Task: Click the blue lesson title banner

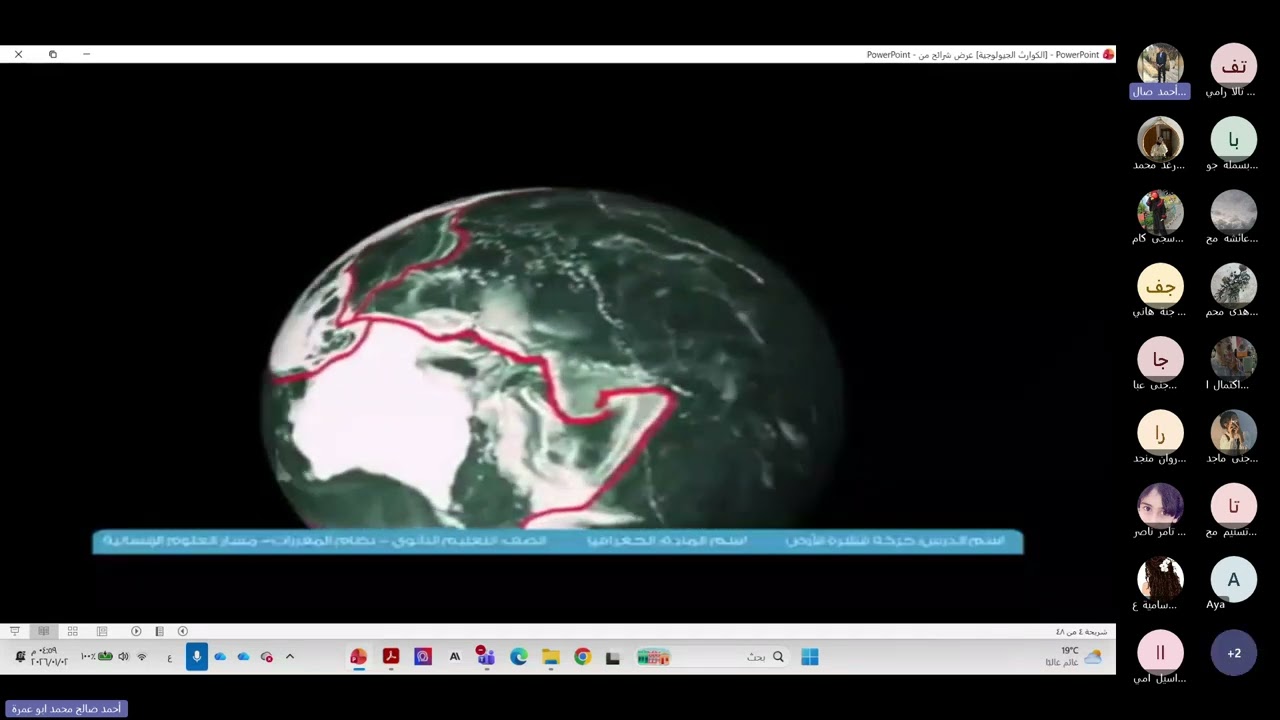Action: (558, 541)
